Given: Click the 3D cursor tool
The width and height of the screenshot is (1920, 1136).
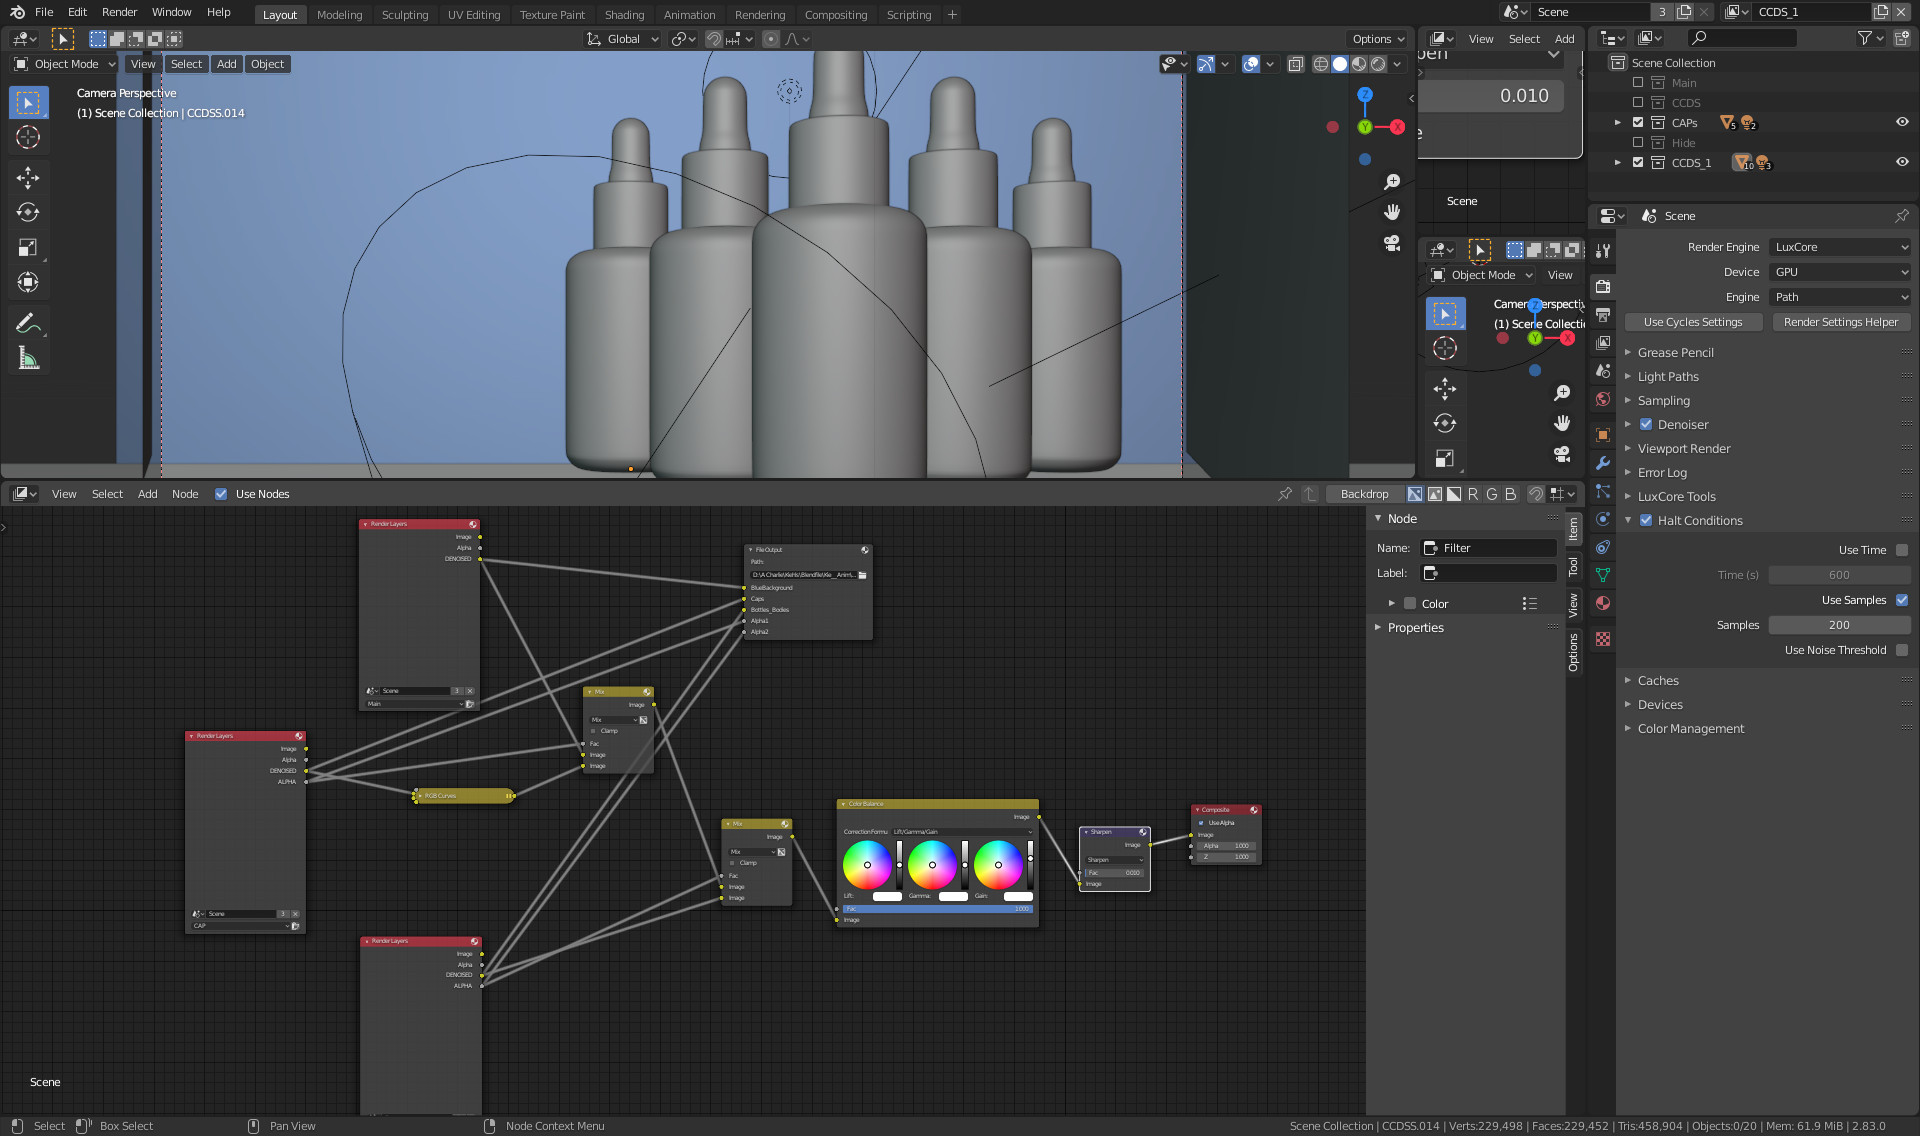Looking at the screenshot, I should [x=28, y=138].
